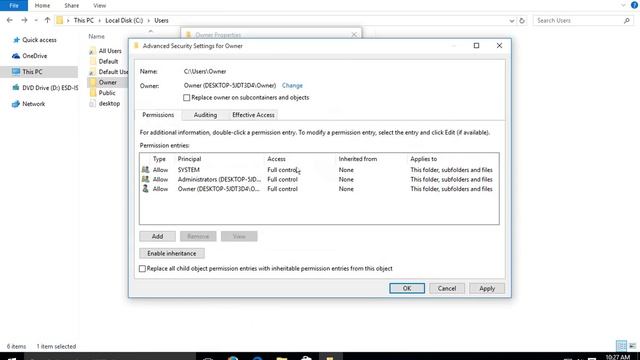
Task: Open the Explorer help icon
Action: click(634, 5)
